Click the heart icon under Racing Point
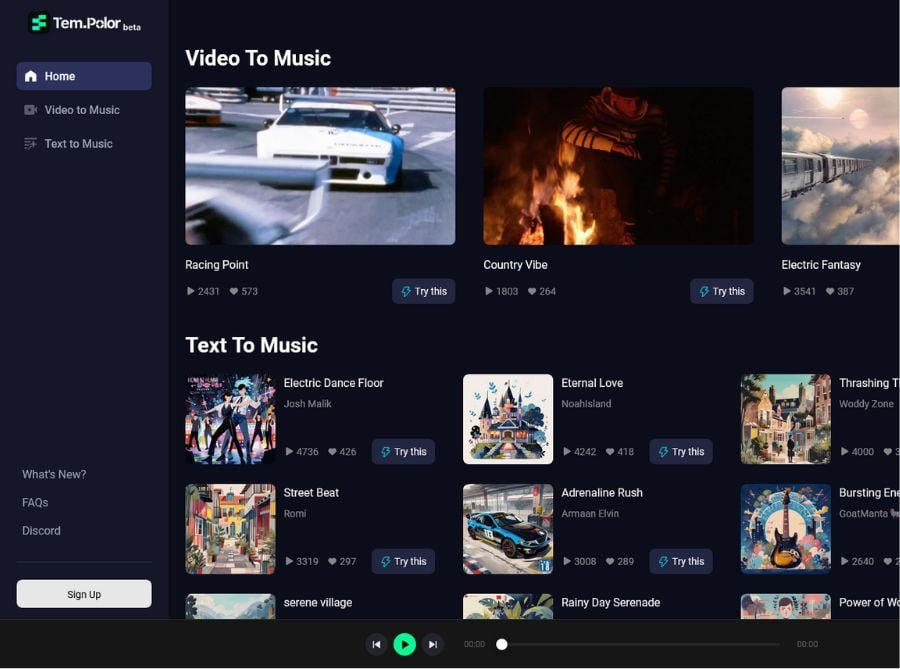This screenshot has height=669, width=900. (234, 292)
